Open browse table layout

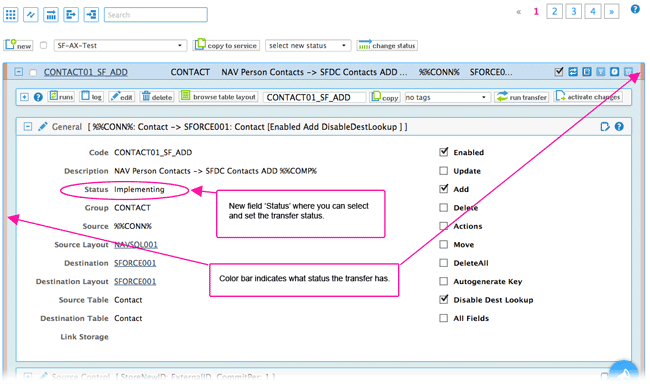tap(218, 96)
